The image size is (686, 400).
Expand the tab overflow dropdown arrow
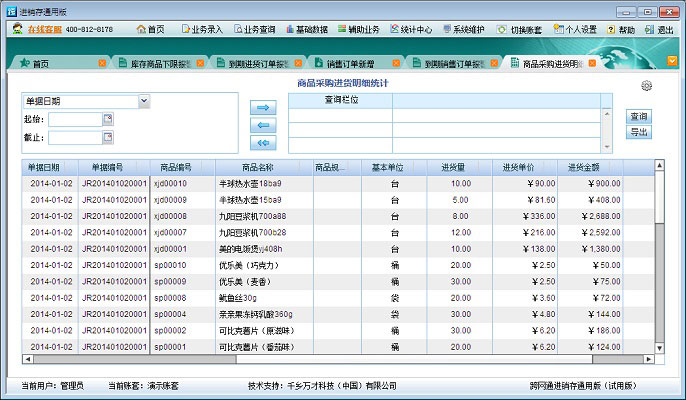click(x=673, y=61)
